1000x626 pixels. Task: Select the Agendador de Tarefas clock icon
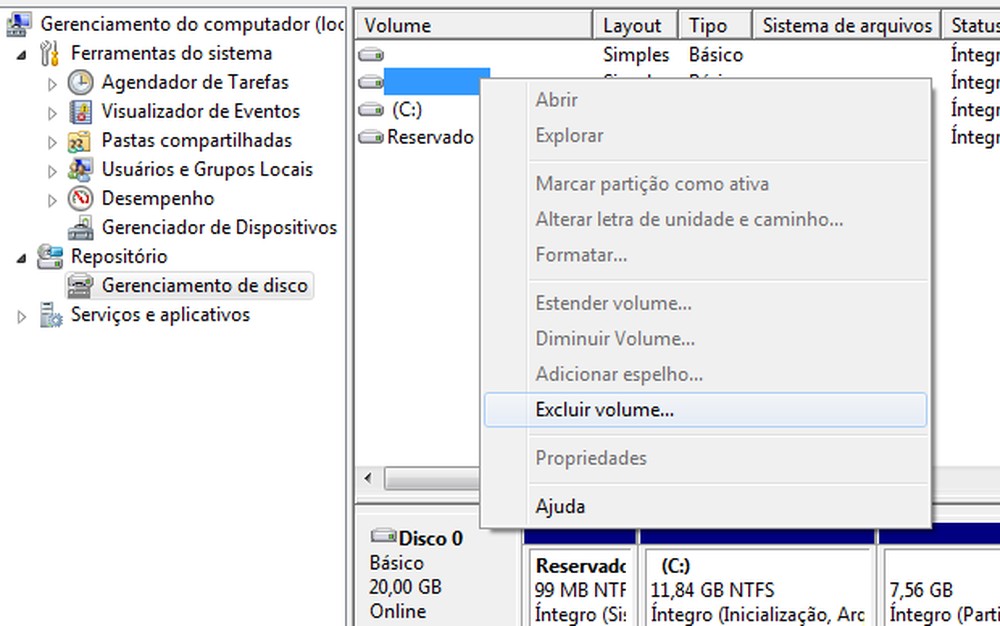[78, 83]
